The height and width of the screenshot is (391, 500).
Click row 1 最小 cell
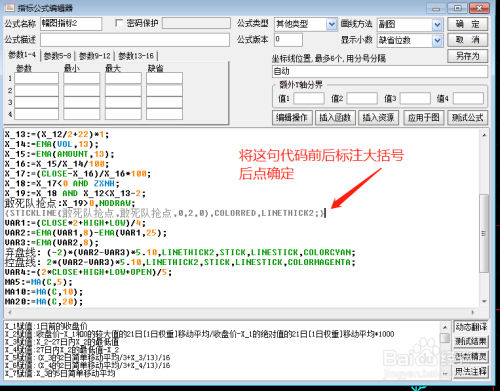pyautogui.click(x=82, y=78)
